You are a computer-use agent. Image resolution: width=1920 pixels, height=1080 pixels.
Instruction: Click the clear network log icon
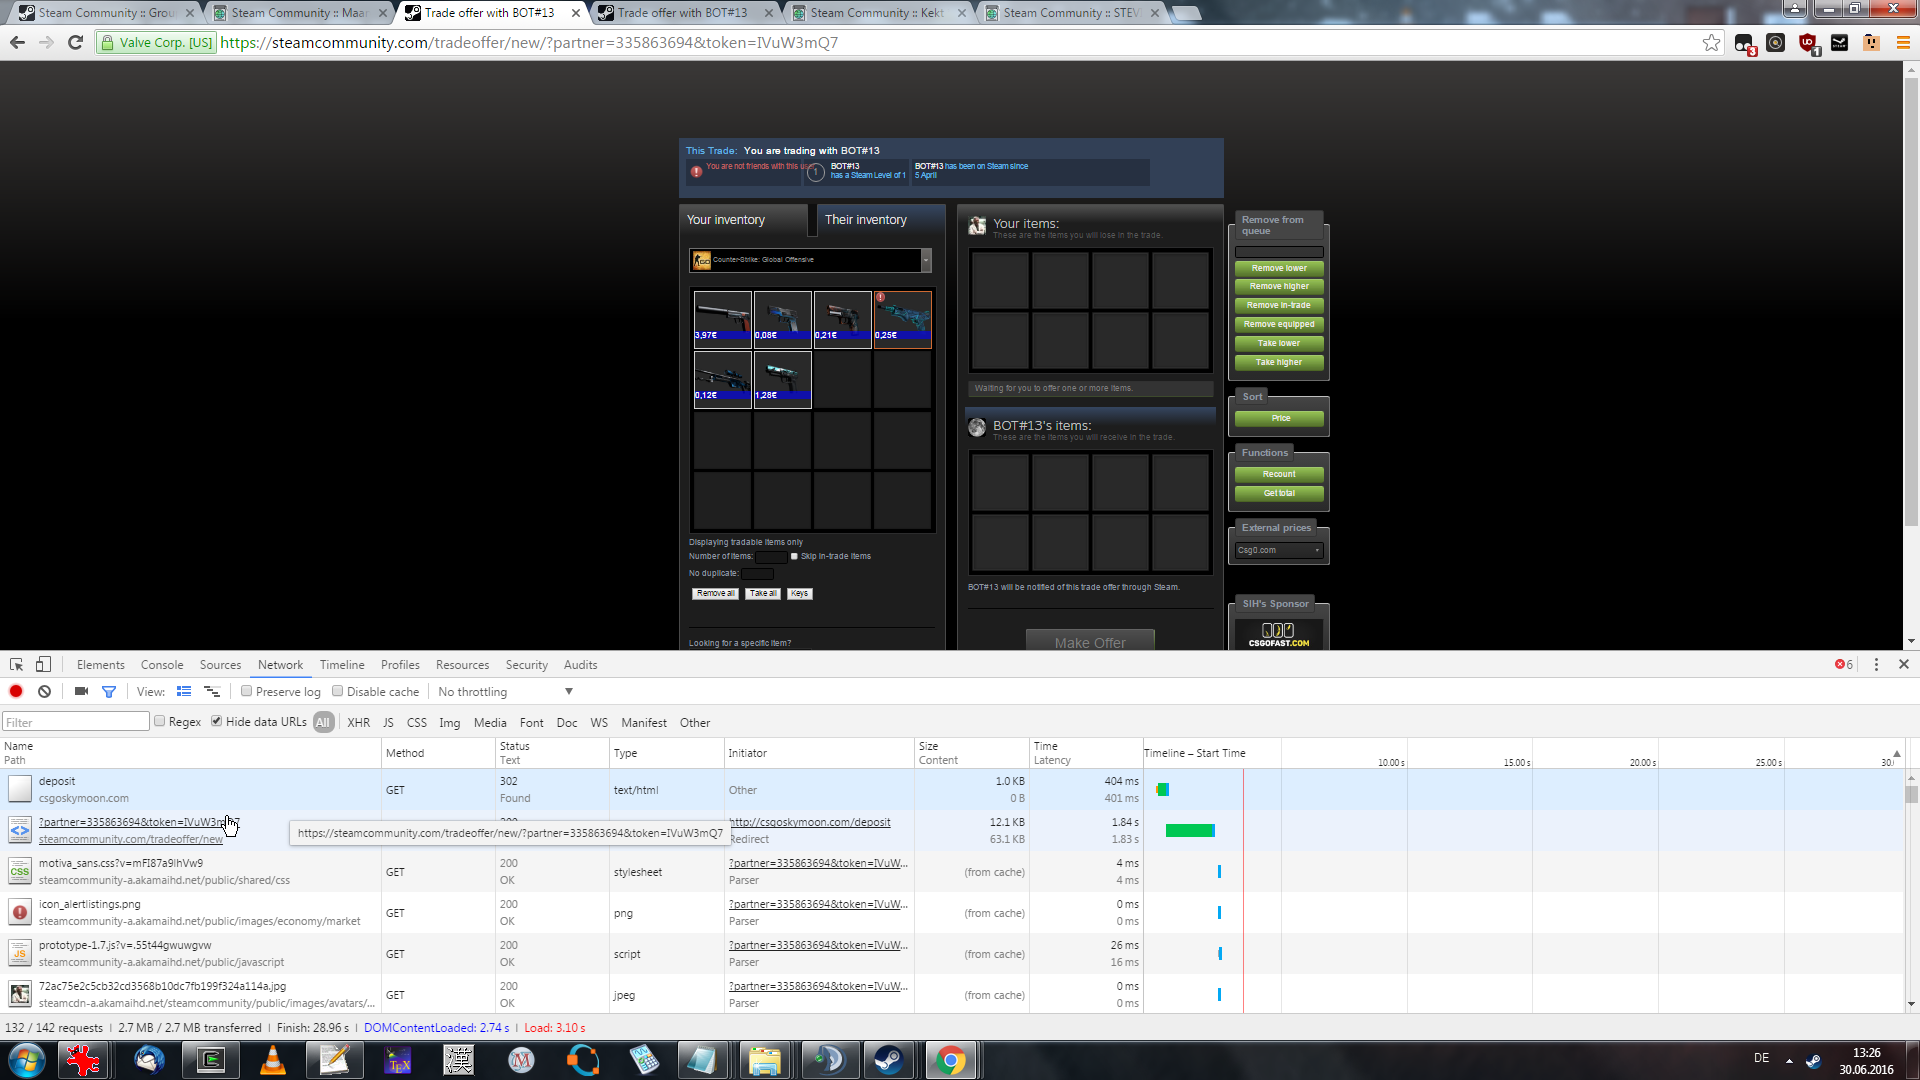point(44,692)
